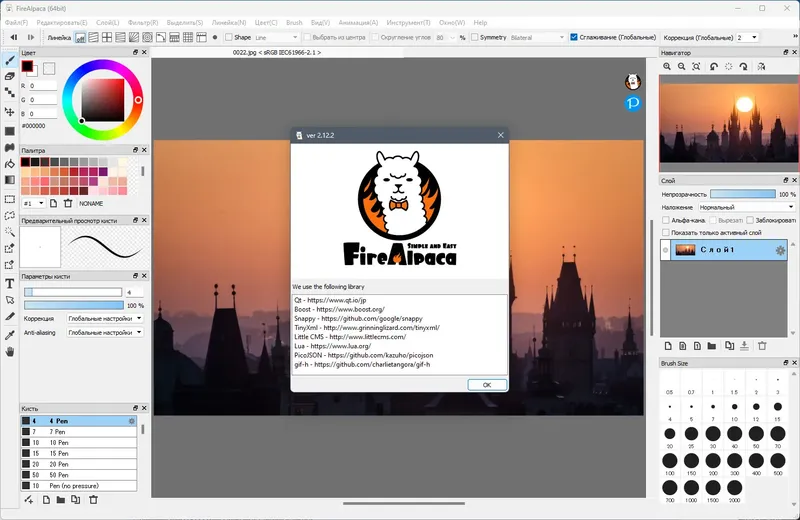This screenshot has width=800, height=520.
Task: Select the rectangular Selection tool
Action: click(10, 199)
